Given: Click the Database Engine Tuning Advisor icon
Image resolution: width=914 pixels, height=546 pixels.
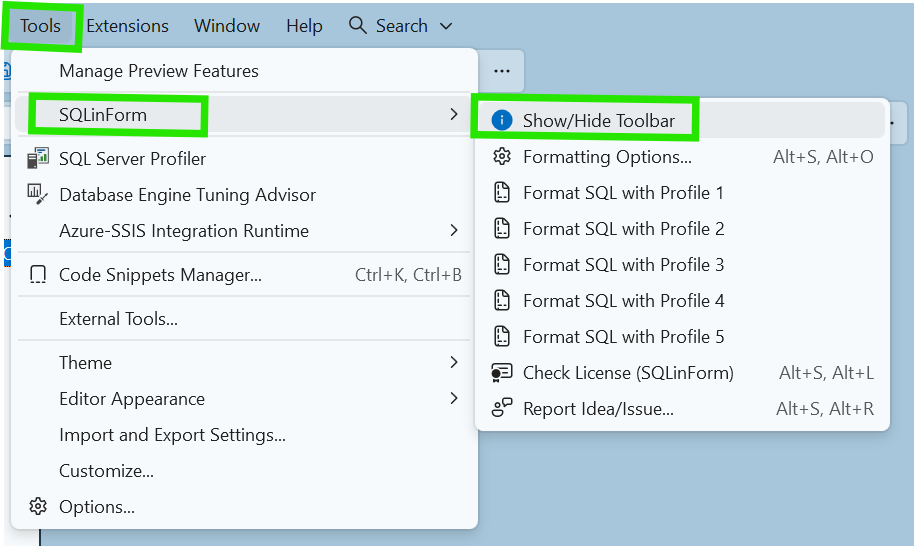Looking at the screenshot, I should tap(38, 194).
